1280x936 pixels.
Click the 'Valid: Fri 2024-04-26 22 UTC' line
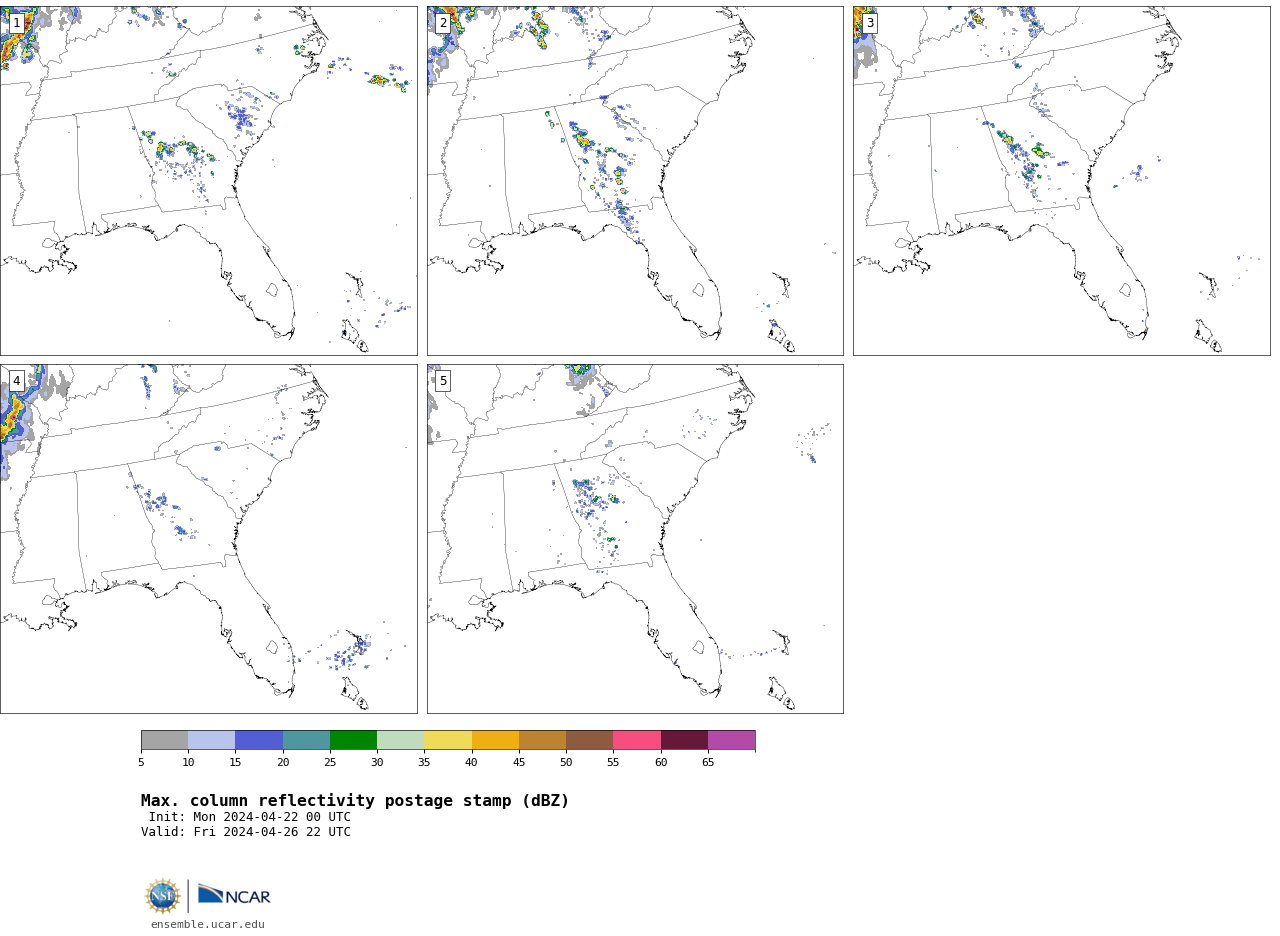tap(246, 832)
